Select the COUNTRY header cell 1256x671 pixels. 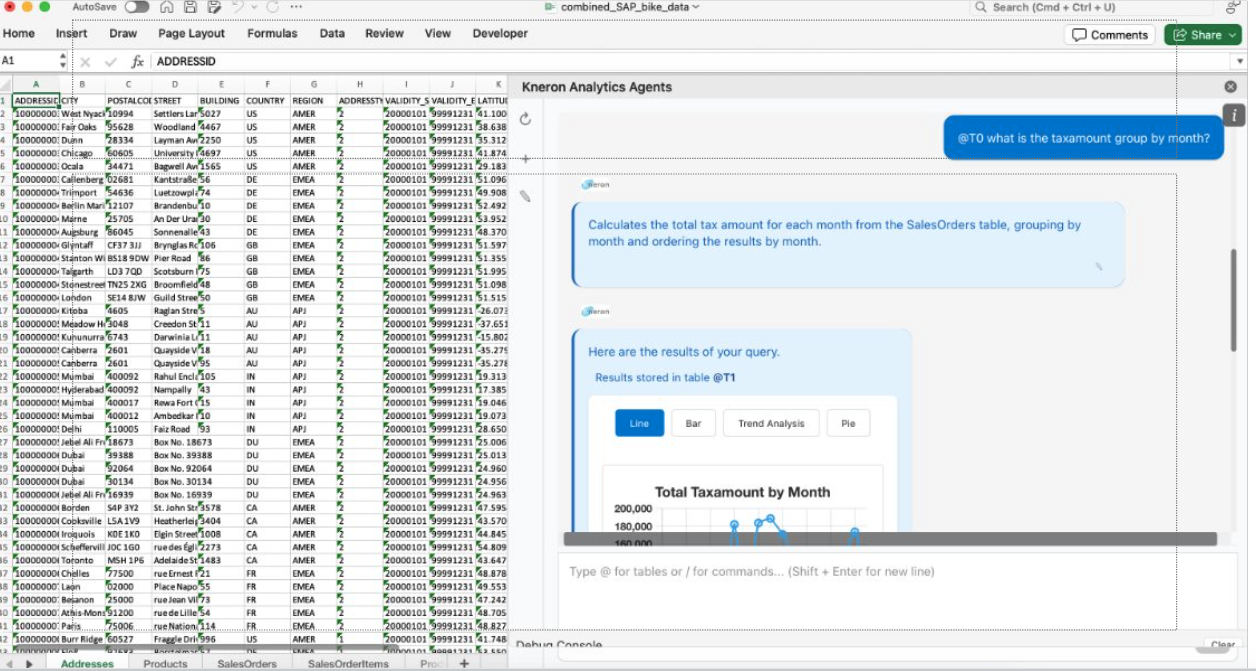[267, 101]
